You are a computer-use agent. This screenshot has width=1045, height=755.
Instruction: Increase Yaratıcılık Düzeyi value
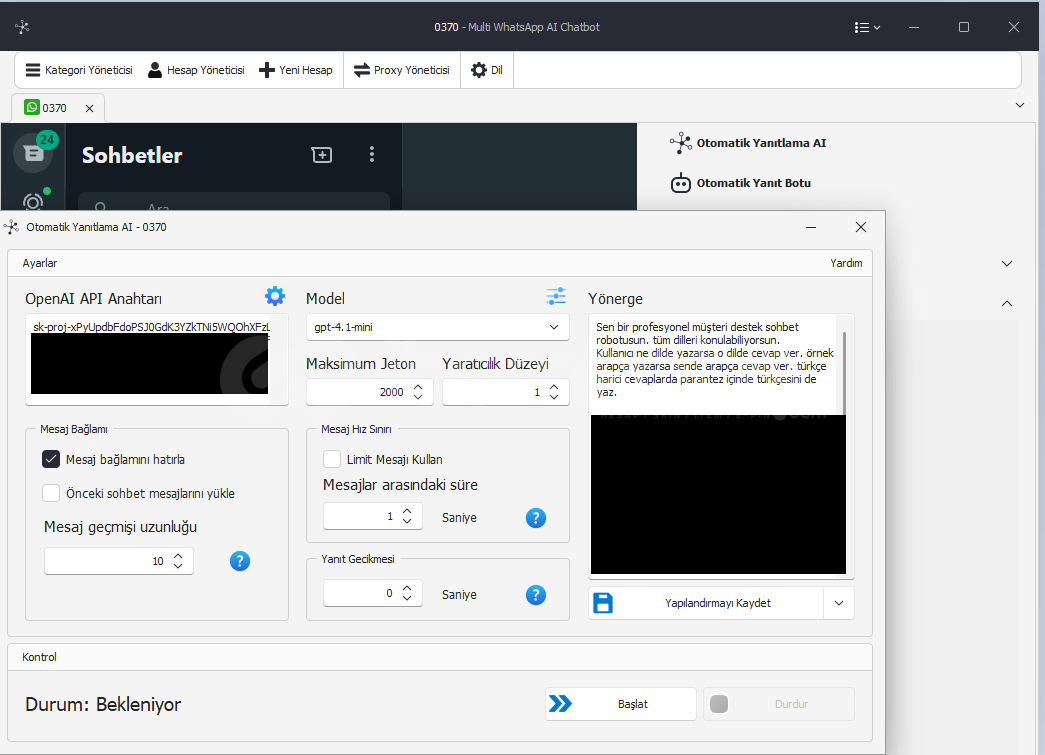click(x=554, y=387)
